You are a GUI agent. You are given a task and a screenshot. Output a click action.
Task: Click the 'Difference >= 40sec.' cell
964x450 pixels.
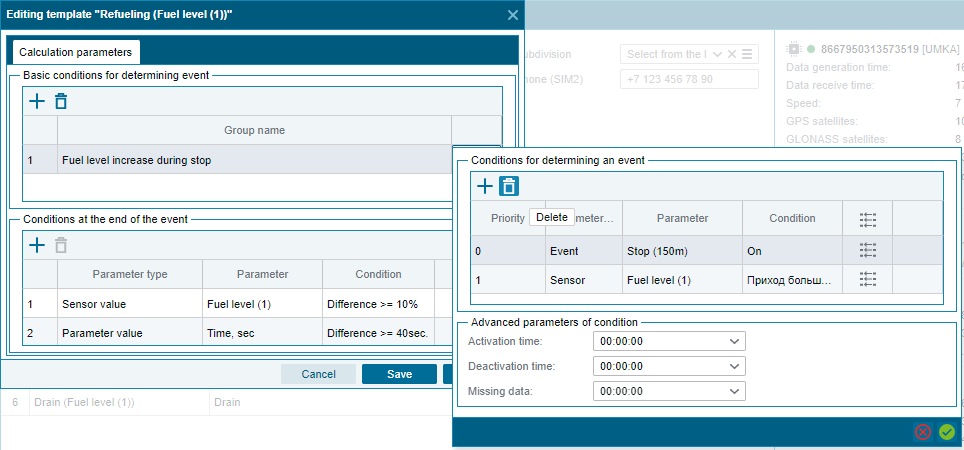coord(378,333)
